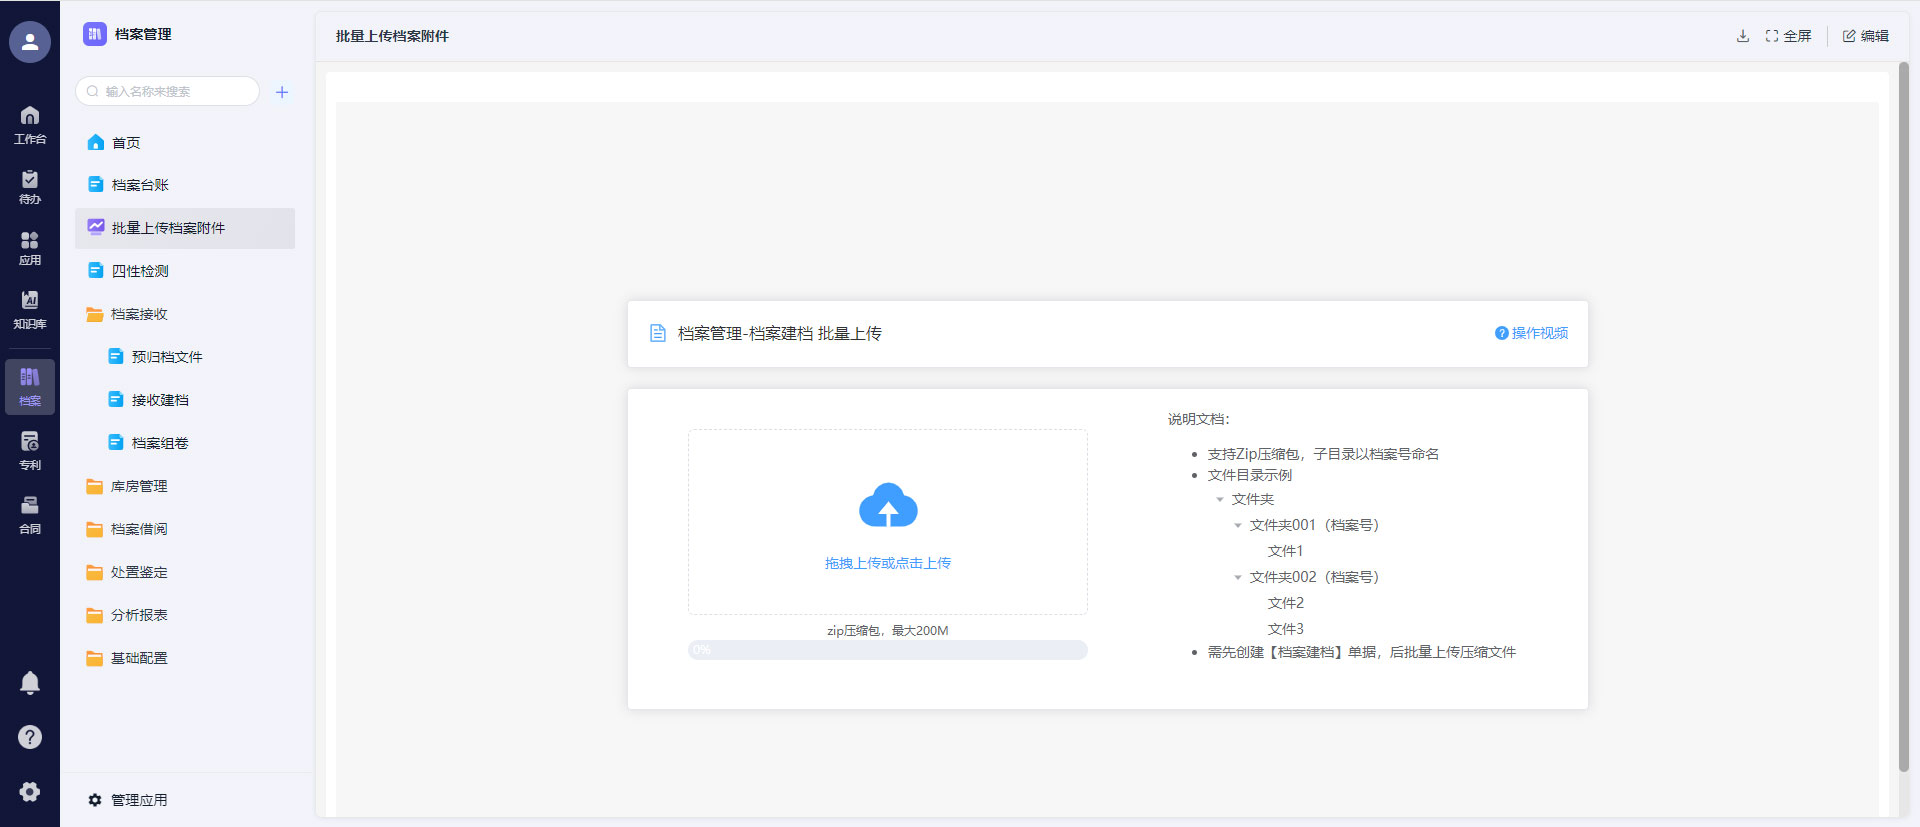Collapse the 档案接收 folder

[139, 314]
